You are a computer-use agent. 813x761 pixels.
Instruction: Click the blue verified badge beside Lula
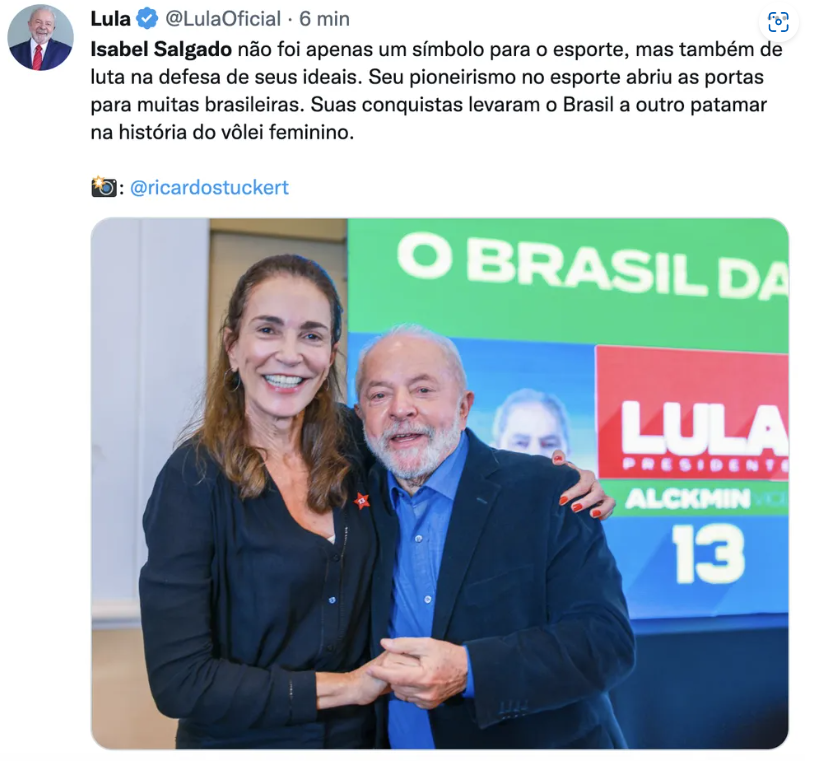[147, 19]
